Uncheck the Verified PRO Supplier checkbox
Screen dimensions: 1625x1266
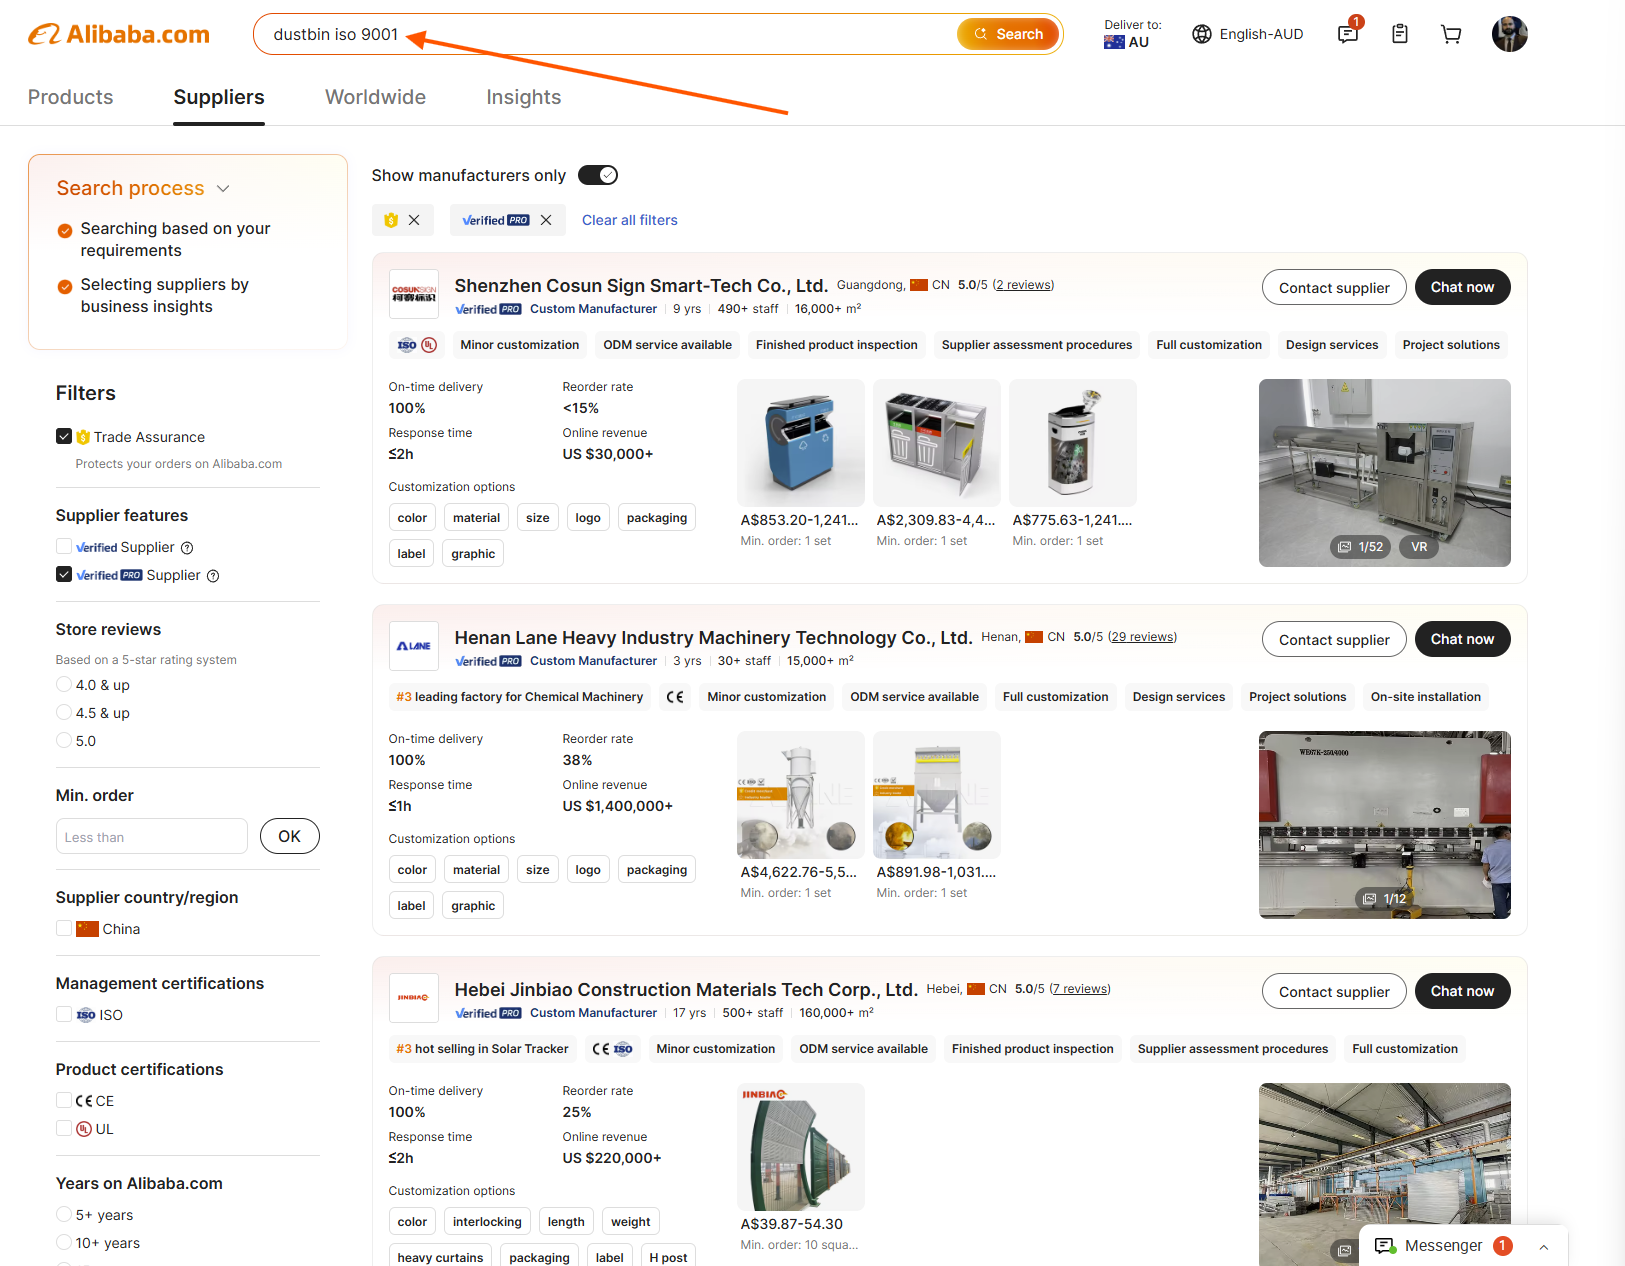64,574
